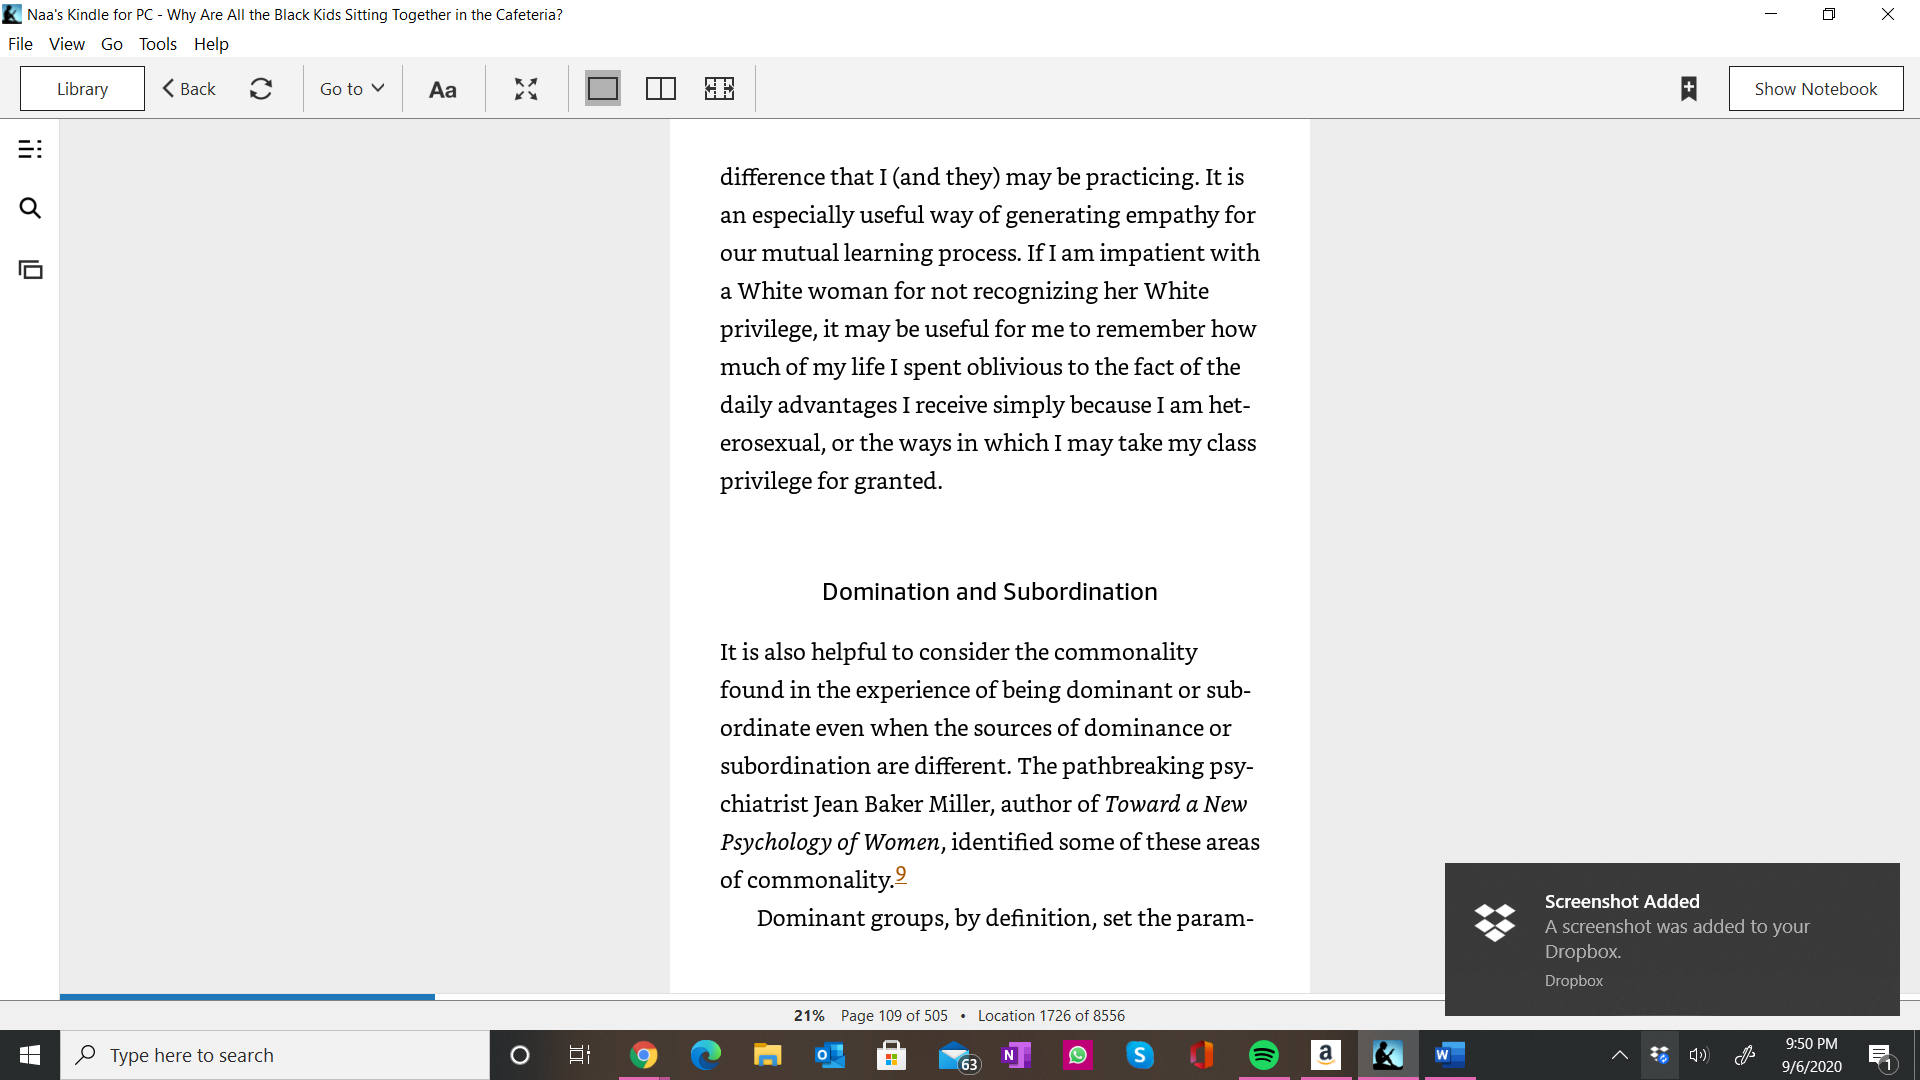Open the table of contents sidebar icon
This screenshot has height=1080, width=1920.
coord(30,149)
